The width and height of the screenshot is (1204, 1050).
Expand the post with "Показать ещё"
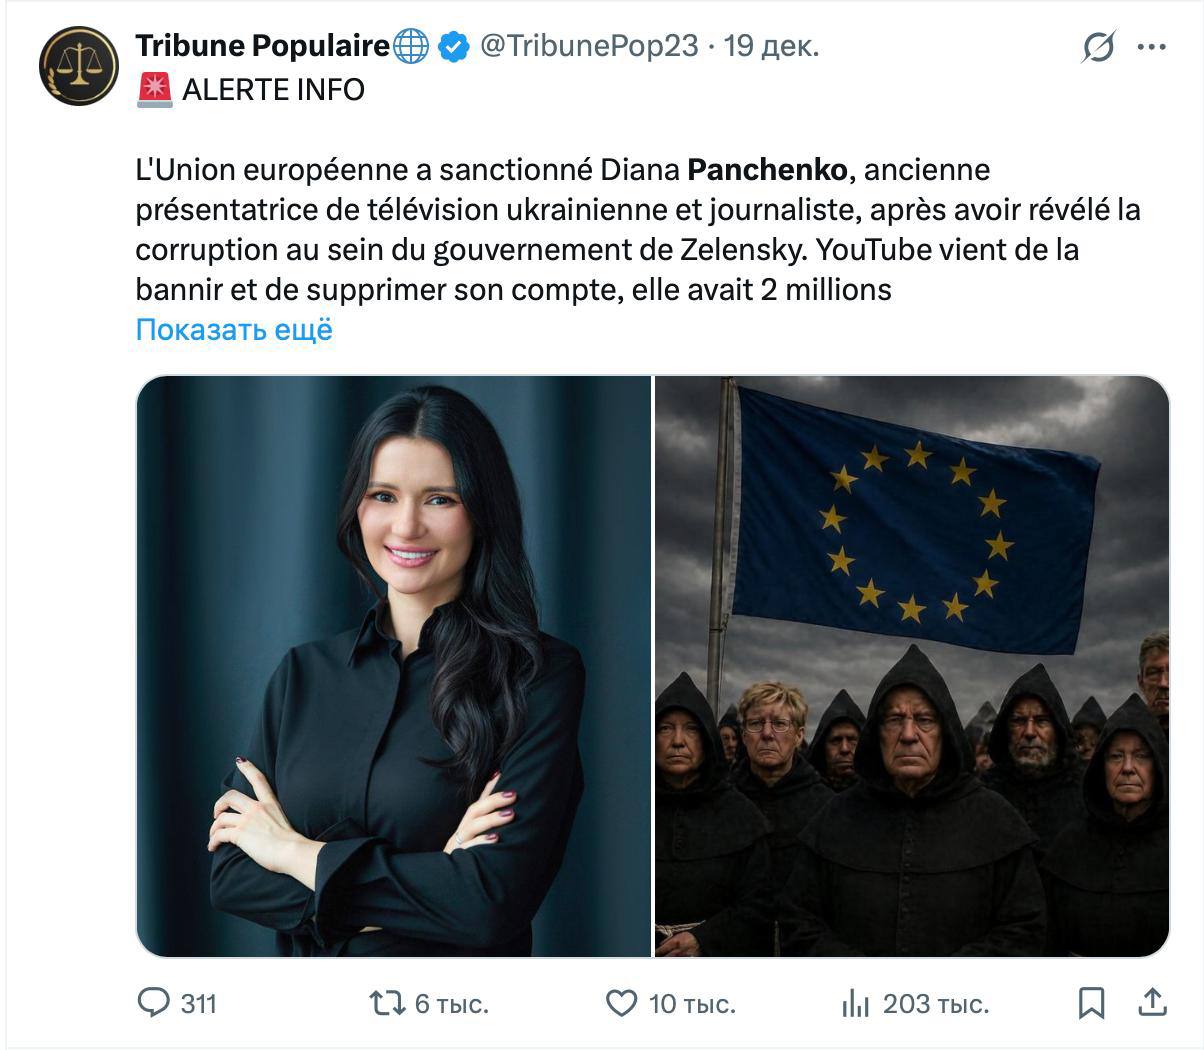(234, 330)
